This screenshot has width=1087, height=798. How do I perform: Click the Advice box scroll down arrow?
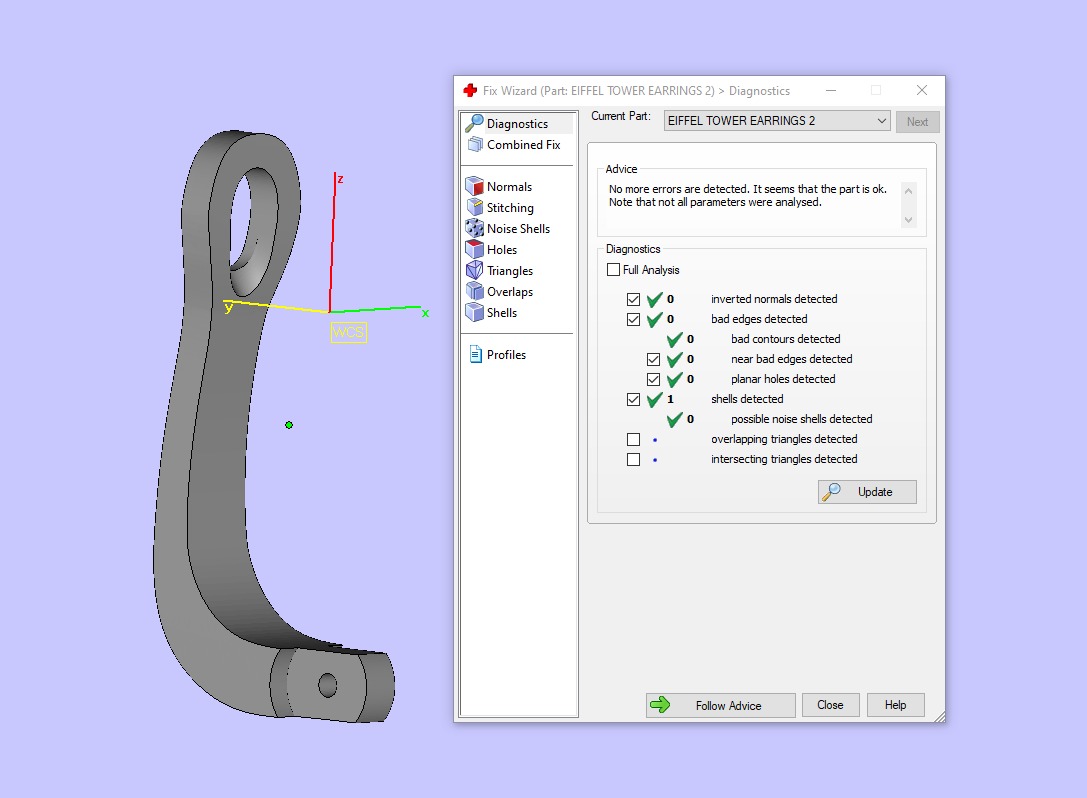coord(908,220)
